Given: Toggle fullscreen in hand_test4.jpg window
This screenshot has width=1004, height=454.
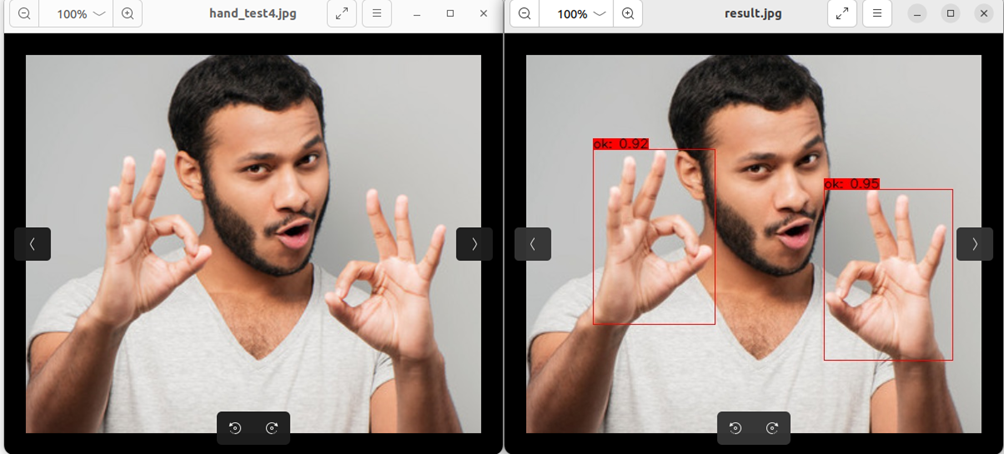Looking at the screenshot, I should [342, 13].
